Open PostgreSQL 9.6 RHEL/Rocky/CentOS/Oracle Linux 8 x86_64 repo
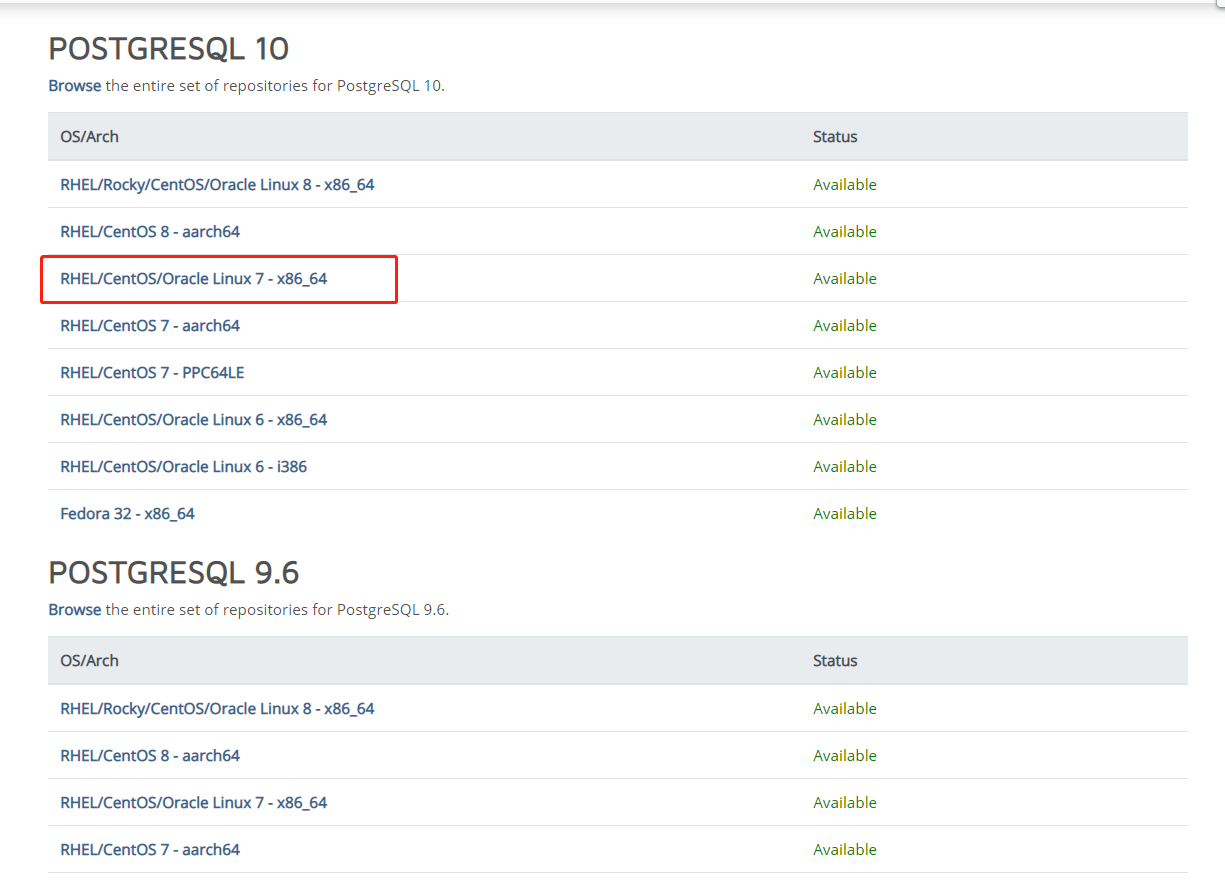Image resolution: width=1225 pixels, height=883 pixels. point(217,709)
